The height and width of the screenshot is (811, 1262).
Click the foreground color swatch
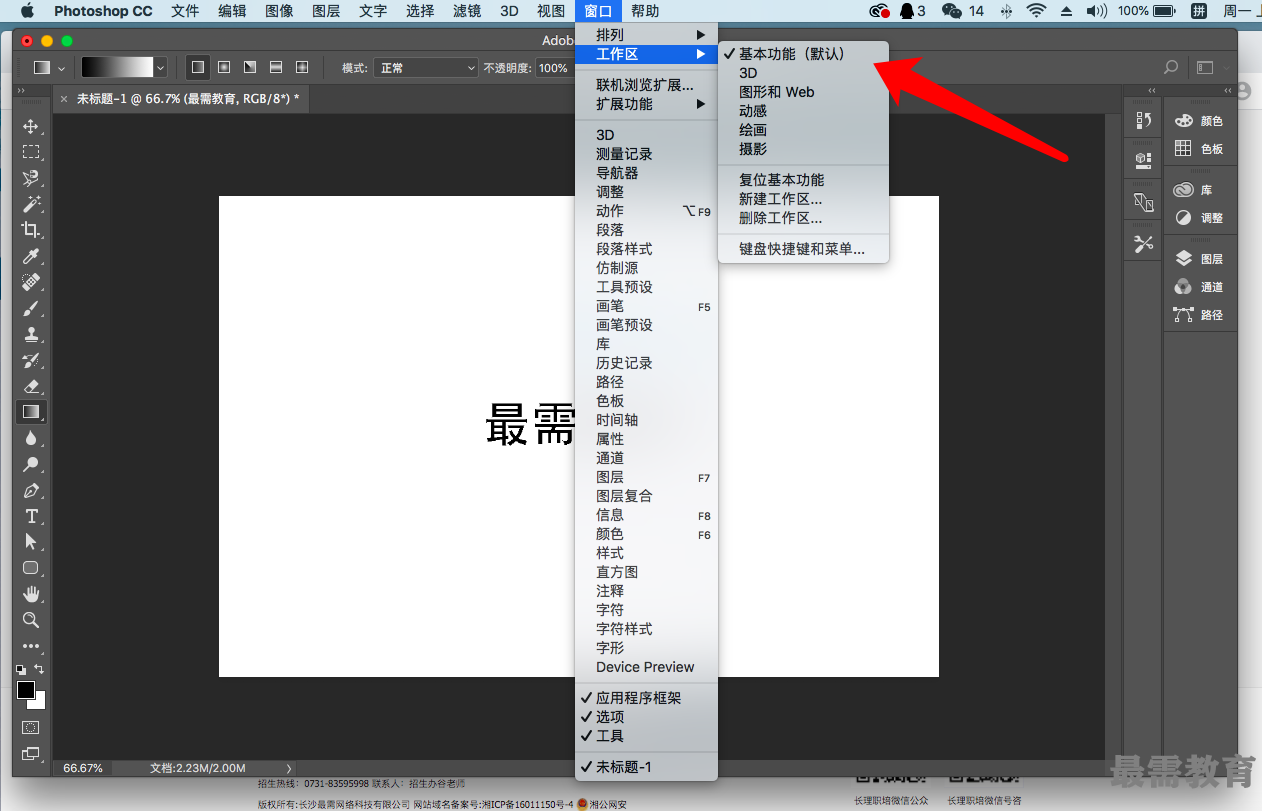(25, 690)
